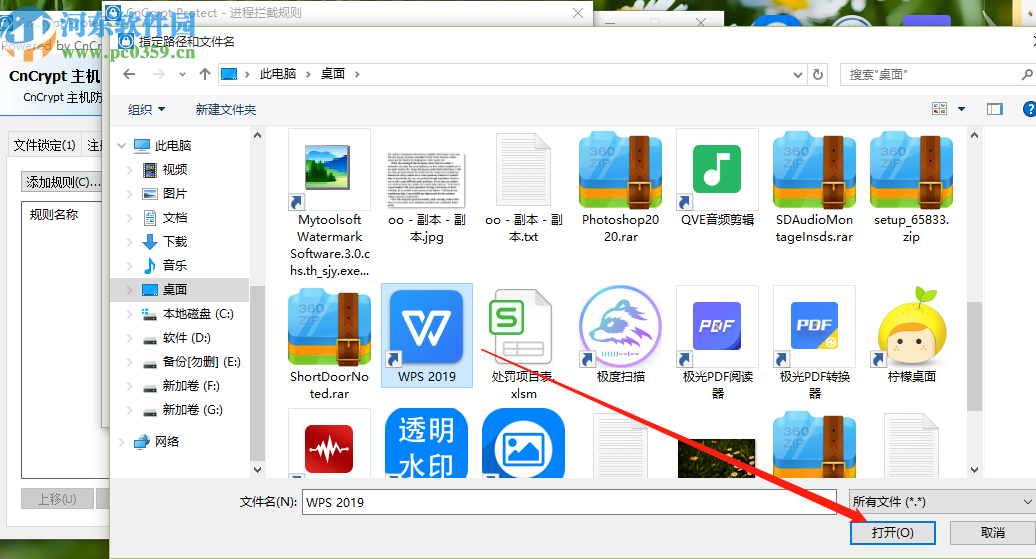Expand the 下载 tree node
The height and width of the screenshot is (559, 1036).
130,242
